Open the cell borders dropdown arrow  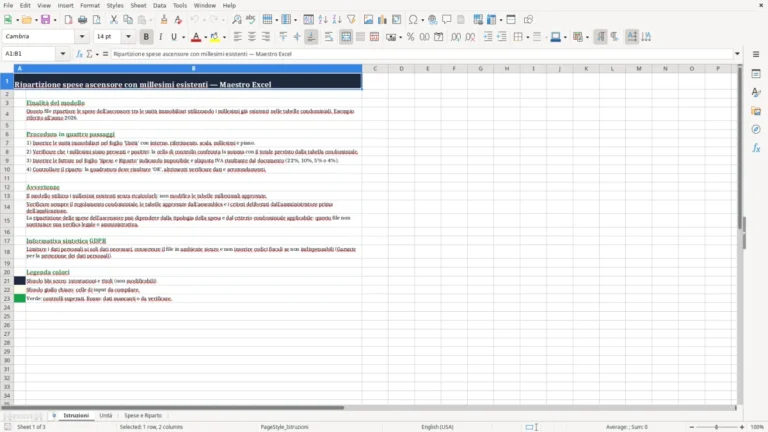pos(528,37)
